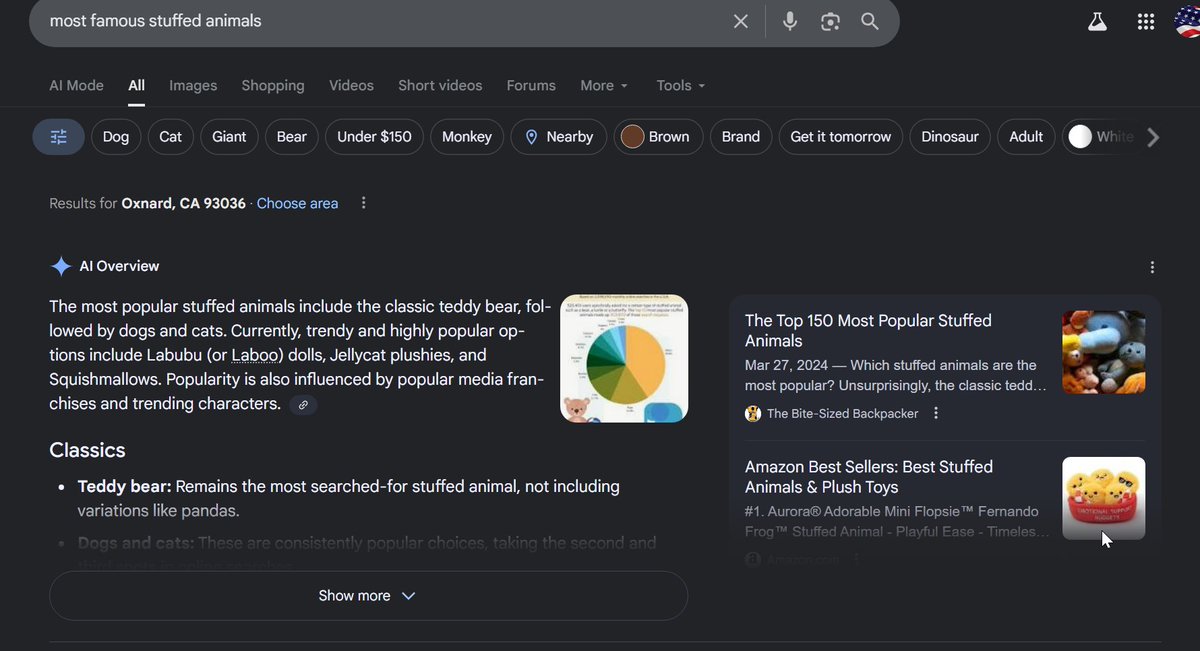Open Amazon Best Sellers stuffed animals link

pos(869,477)
